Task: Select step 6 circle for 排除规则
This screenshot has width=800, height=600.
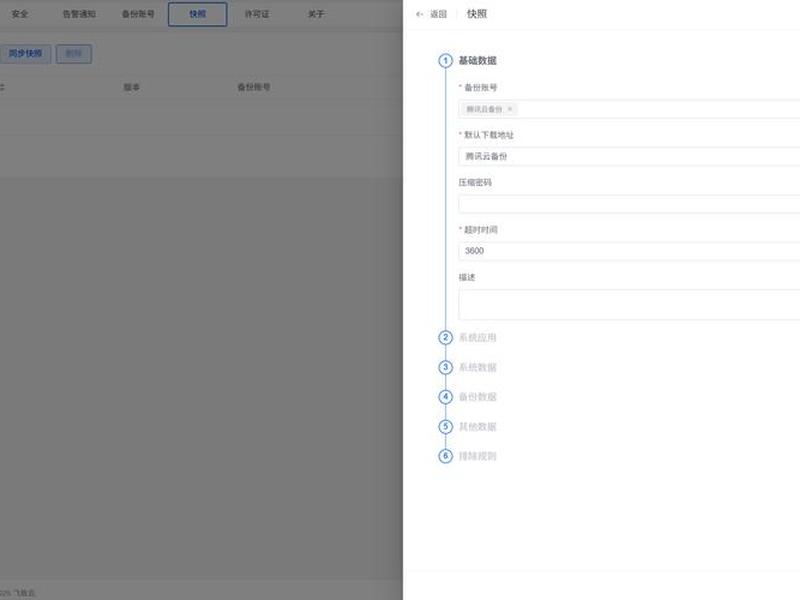Action: 445,456
